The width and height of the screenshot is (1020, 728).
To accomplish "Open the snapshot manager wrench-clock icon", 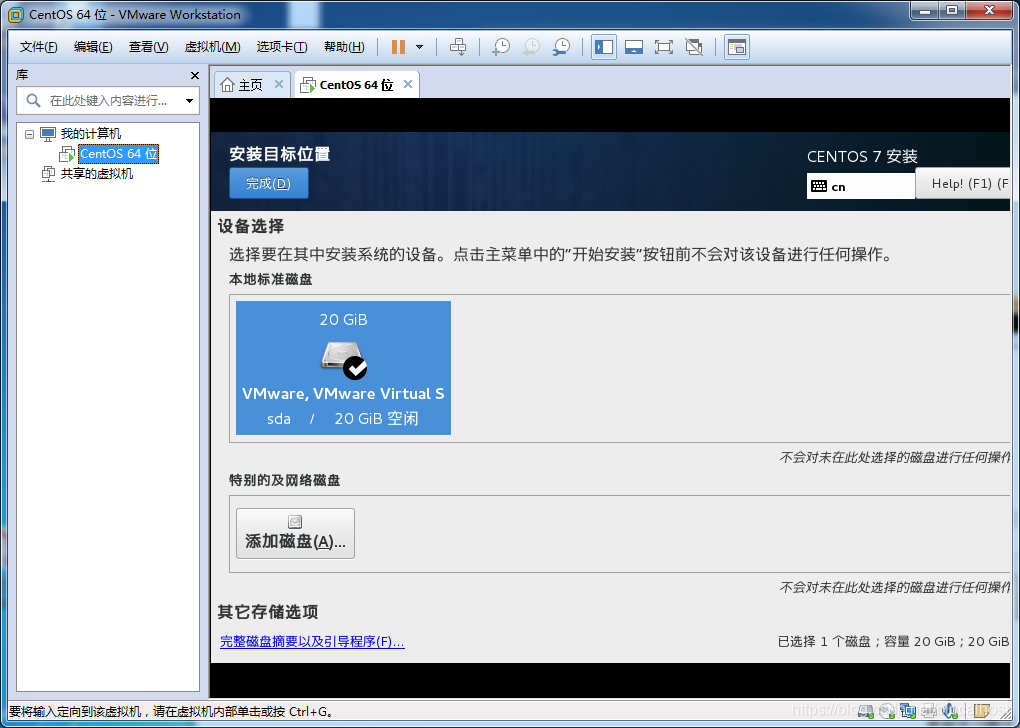I will tap(561, 47).
